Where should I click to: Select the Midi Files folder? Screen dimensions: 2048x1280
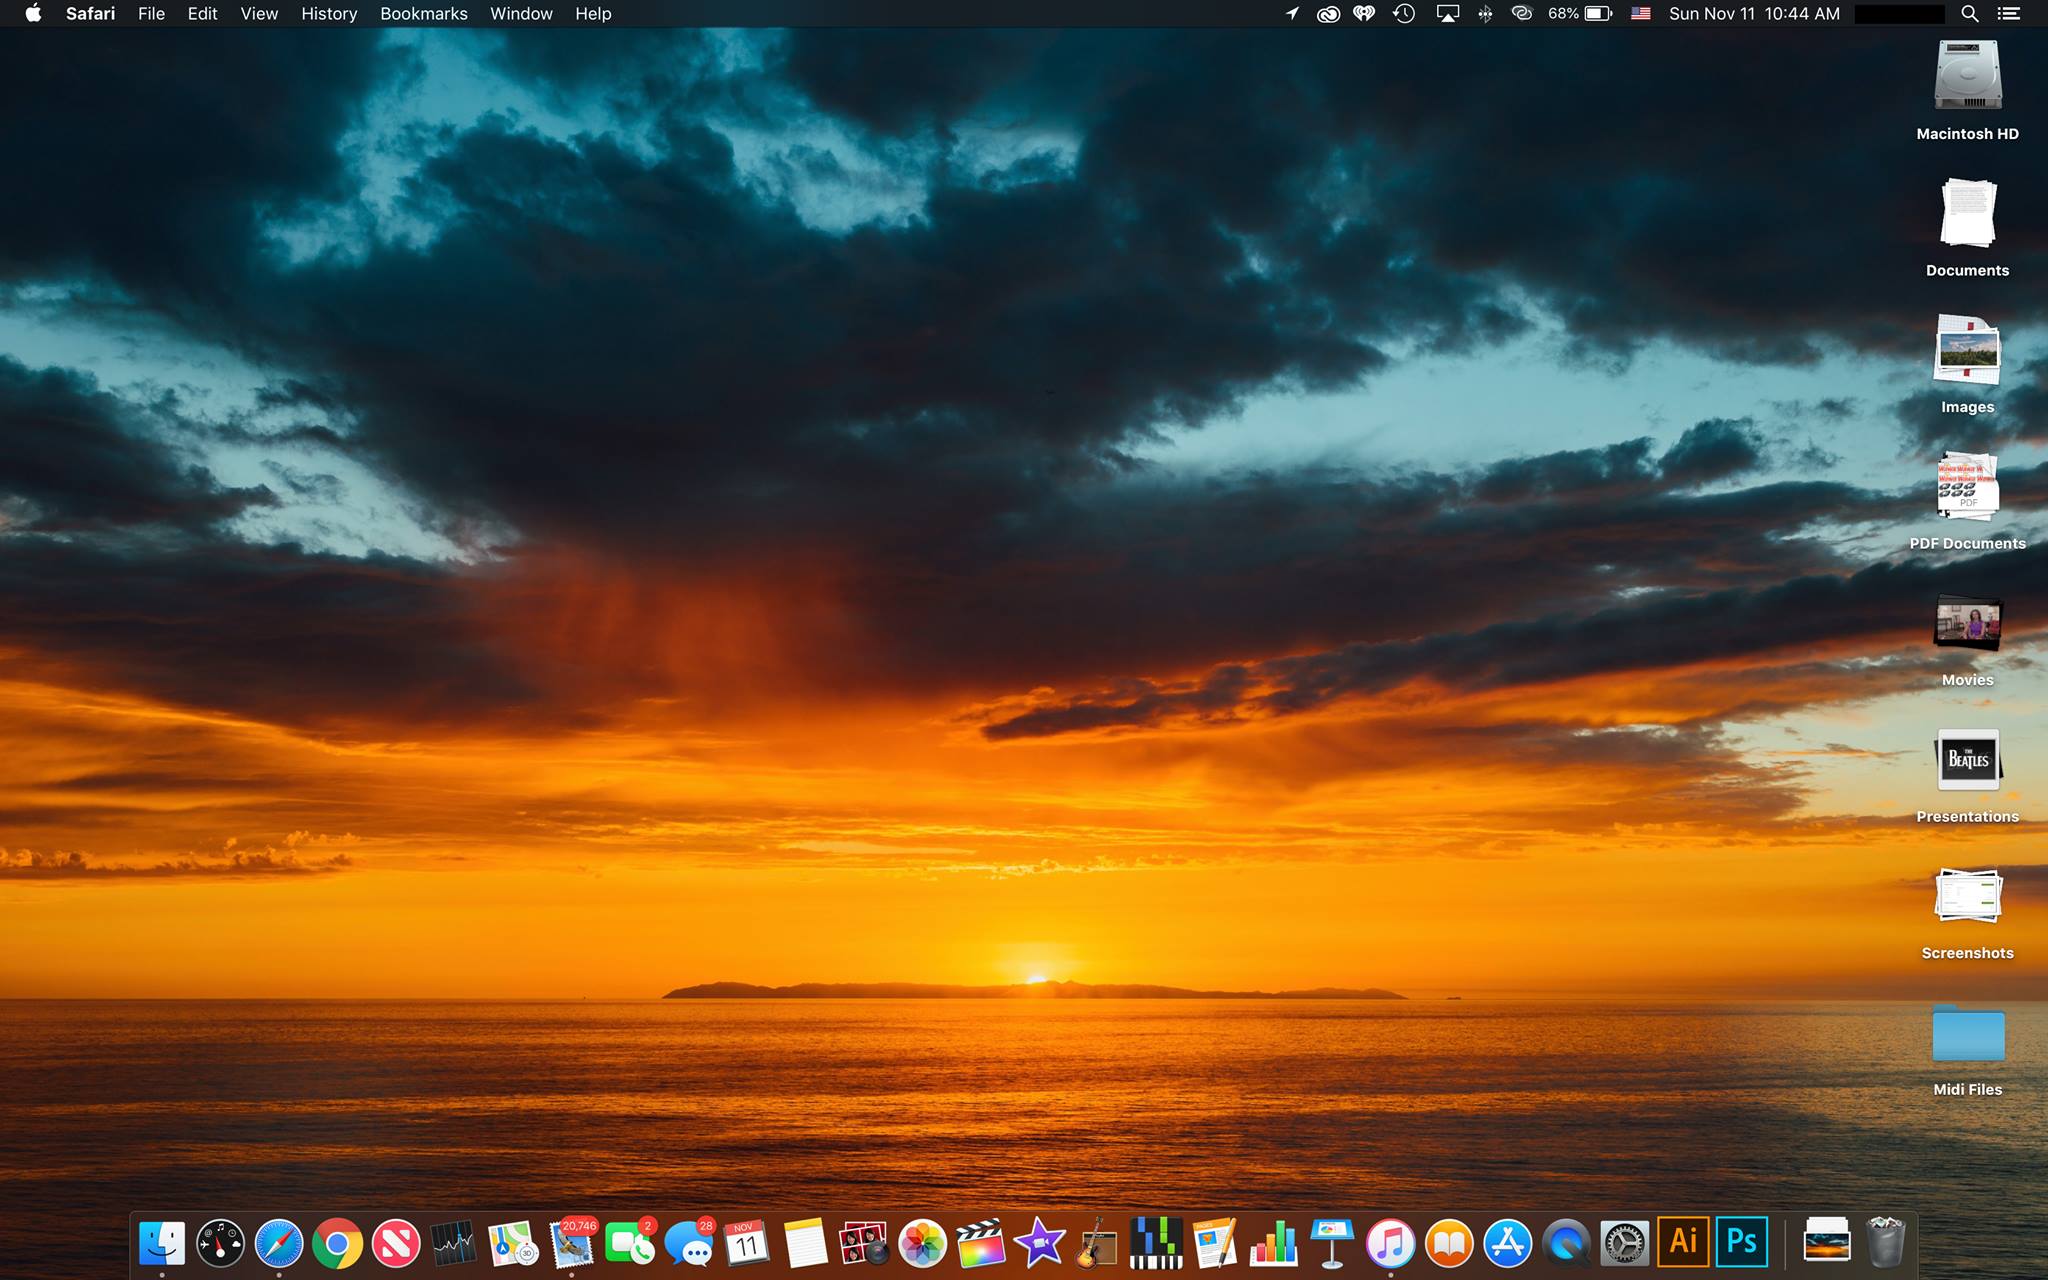1967,1035
